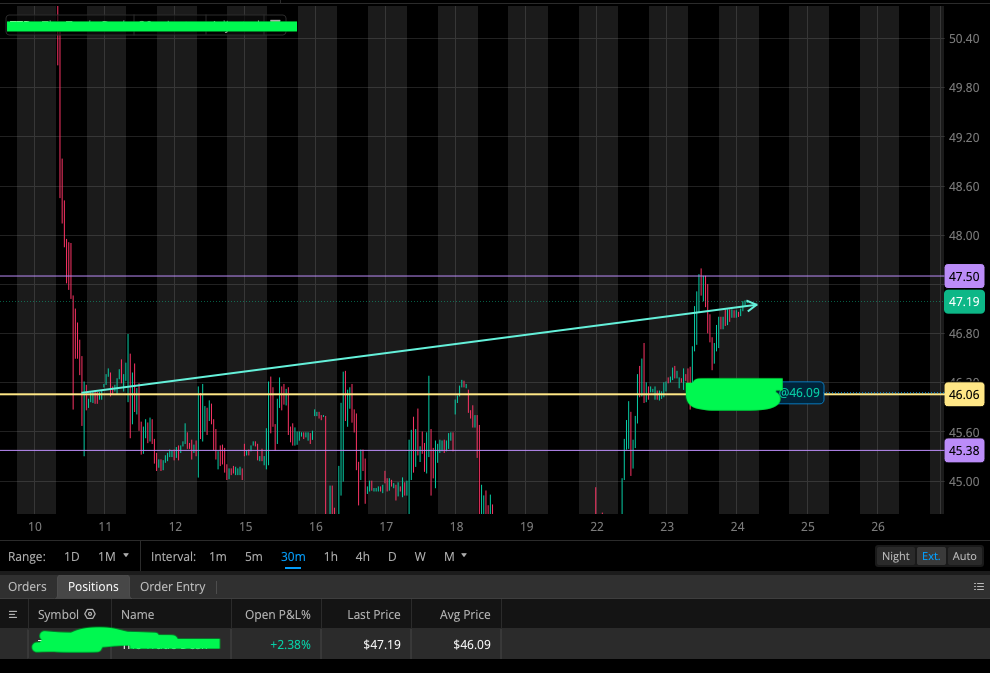Click date 16 on time axis

pyautogui.click(x=316, y=527)
